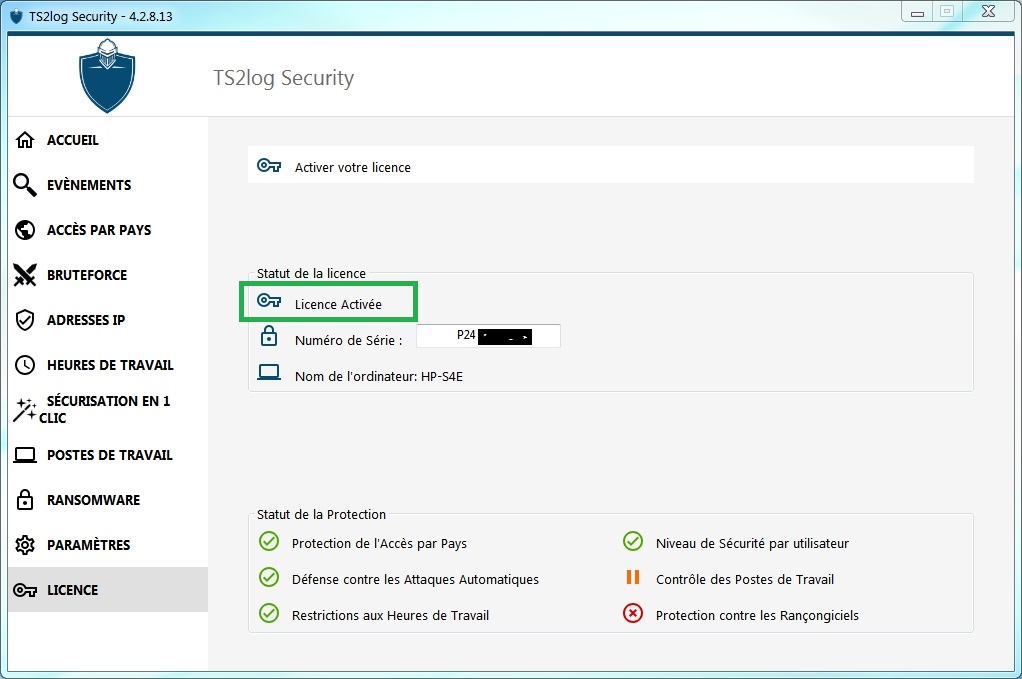Click the key icon next to Licence Activée
This screenshot has width=1022, height=679.
[269, 300]
